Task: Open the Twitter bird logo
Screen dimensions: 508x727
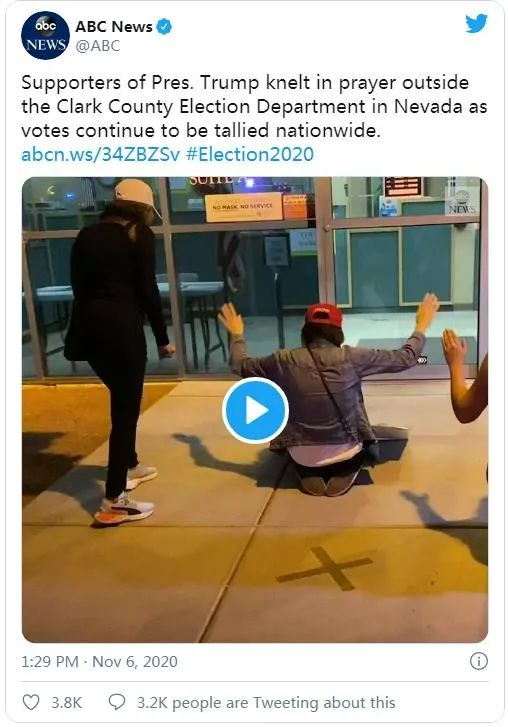Action: pyautogui.click(x=476, y=23)
